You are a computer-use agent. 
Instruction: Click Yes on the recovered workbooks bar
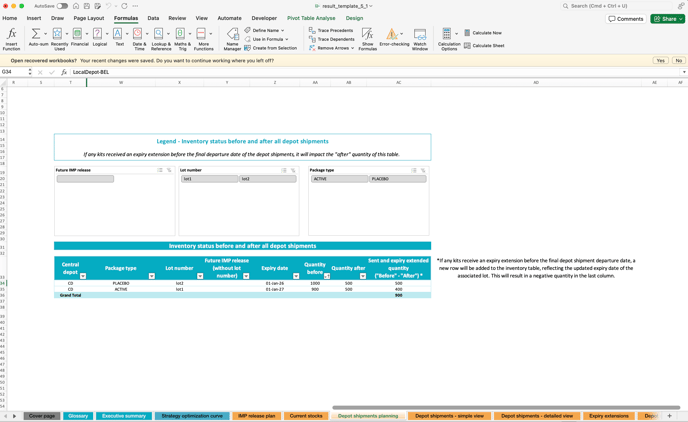pos(660,60)
